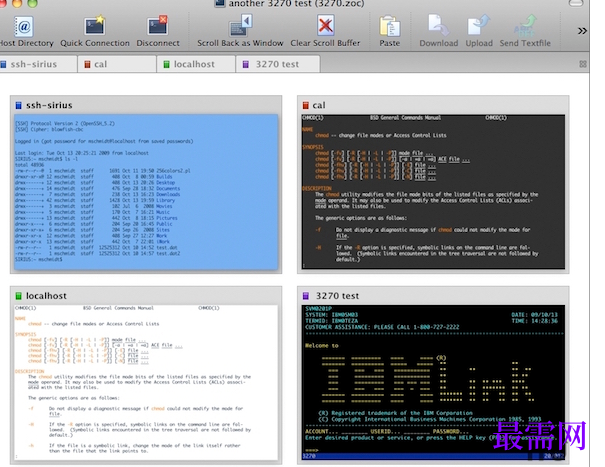Click the window title document icon
This screenshot has height=467, width=605.
coord(220,3)
